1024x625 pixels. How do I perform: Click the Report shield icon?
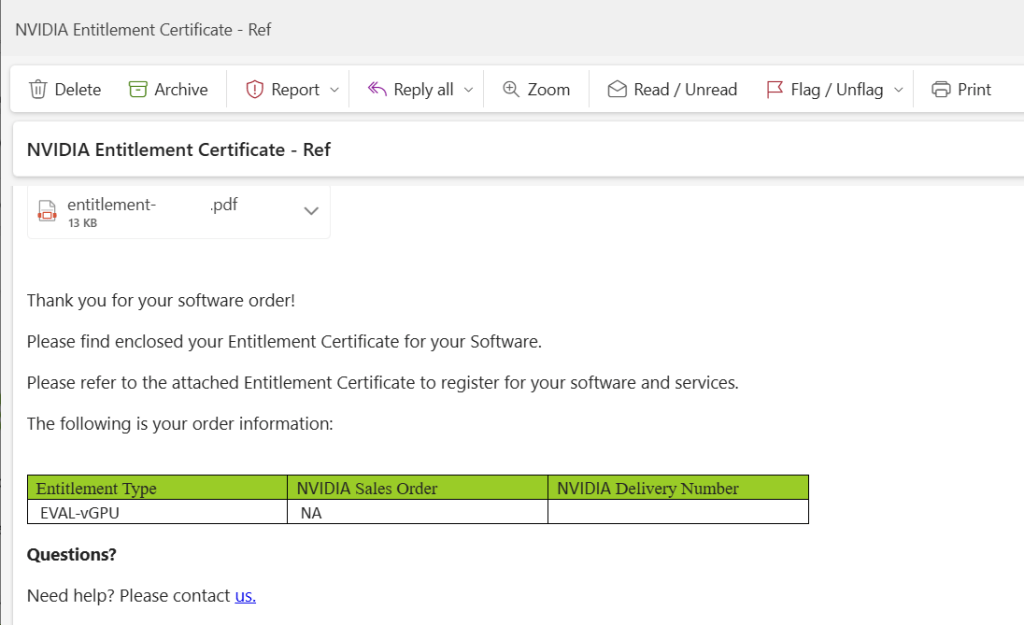click(255, 89)
